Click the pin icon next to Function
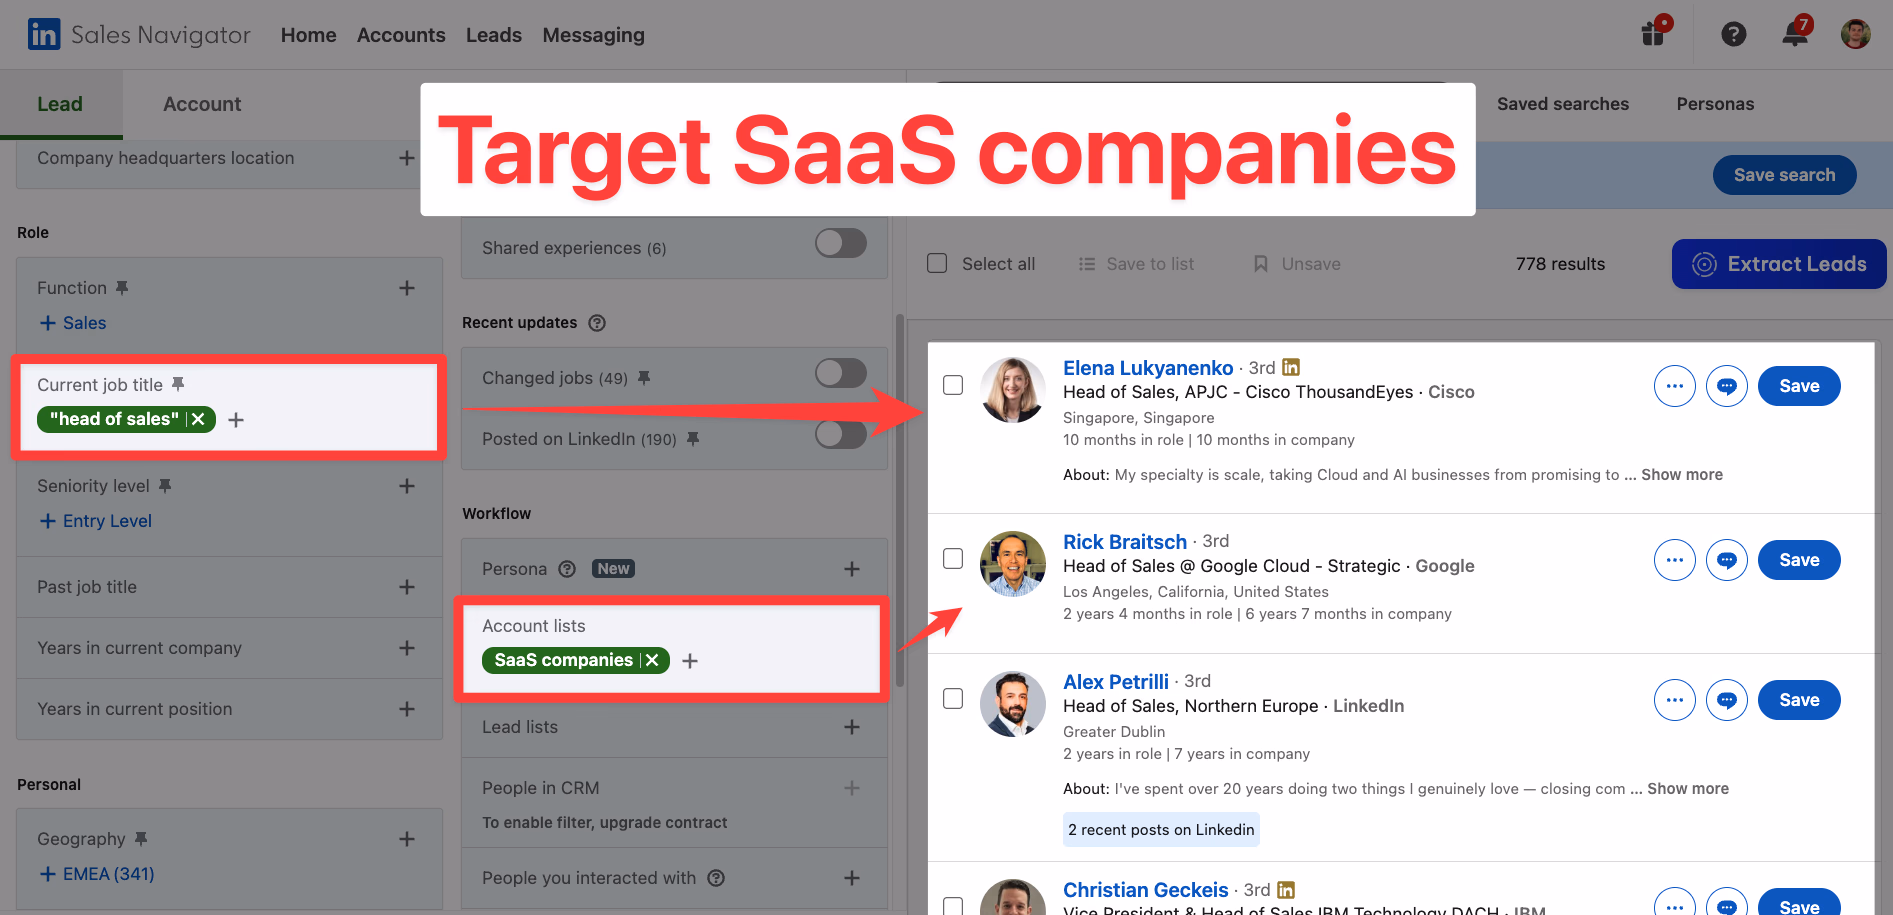Screen dimensions: 1893x915 point(122,288)
